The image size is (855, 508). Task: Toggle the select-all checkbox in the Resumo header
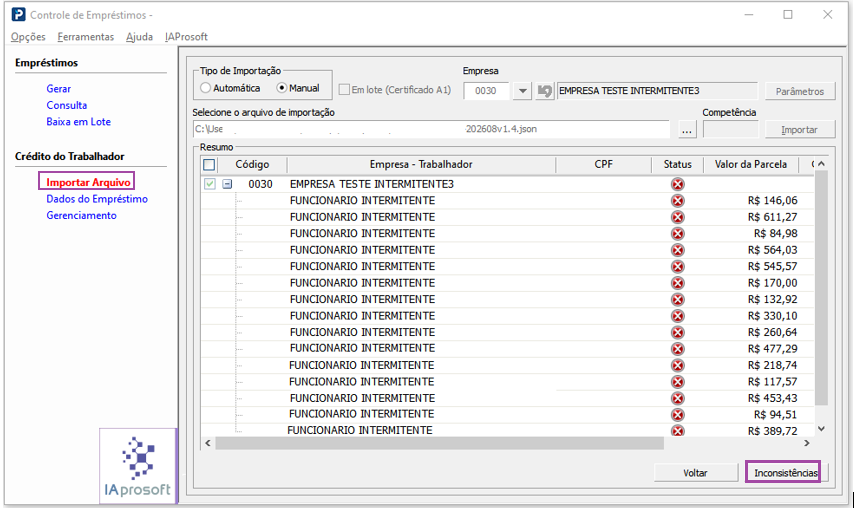point(209,165)
